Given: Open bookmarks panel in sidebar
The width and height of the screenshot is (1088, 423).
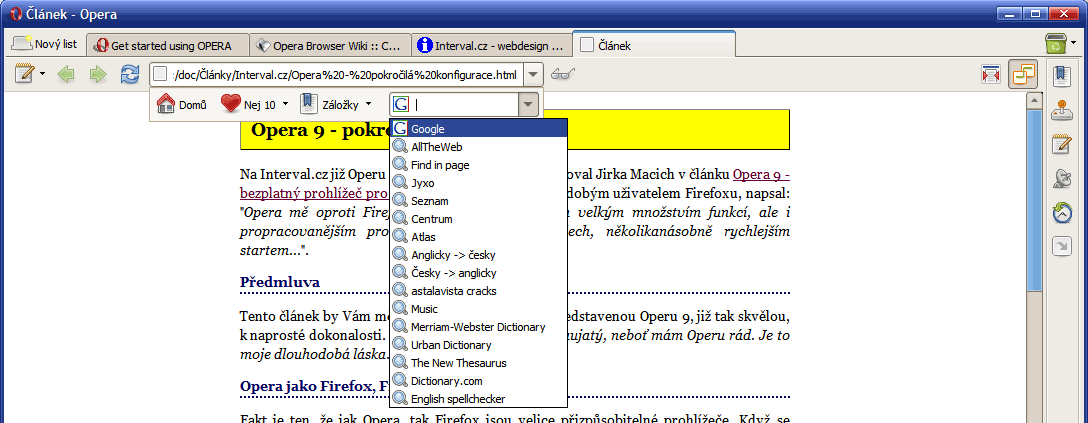Looking at the screenshot, I should pyautogui.click(x=1062, y=76).
